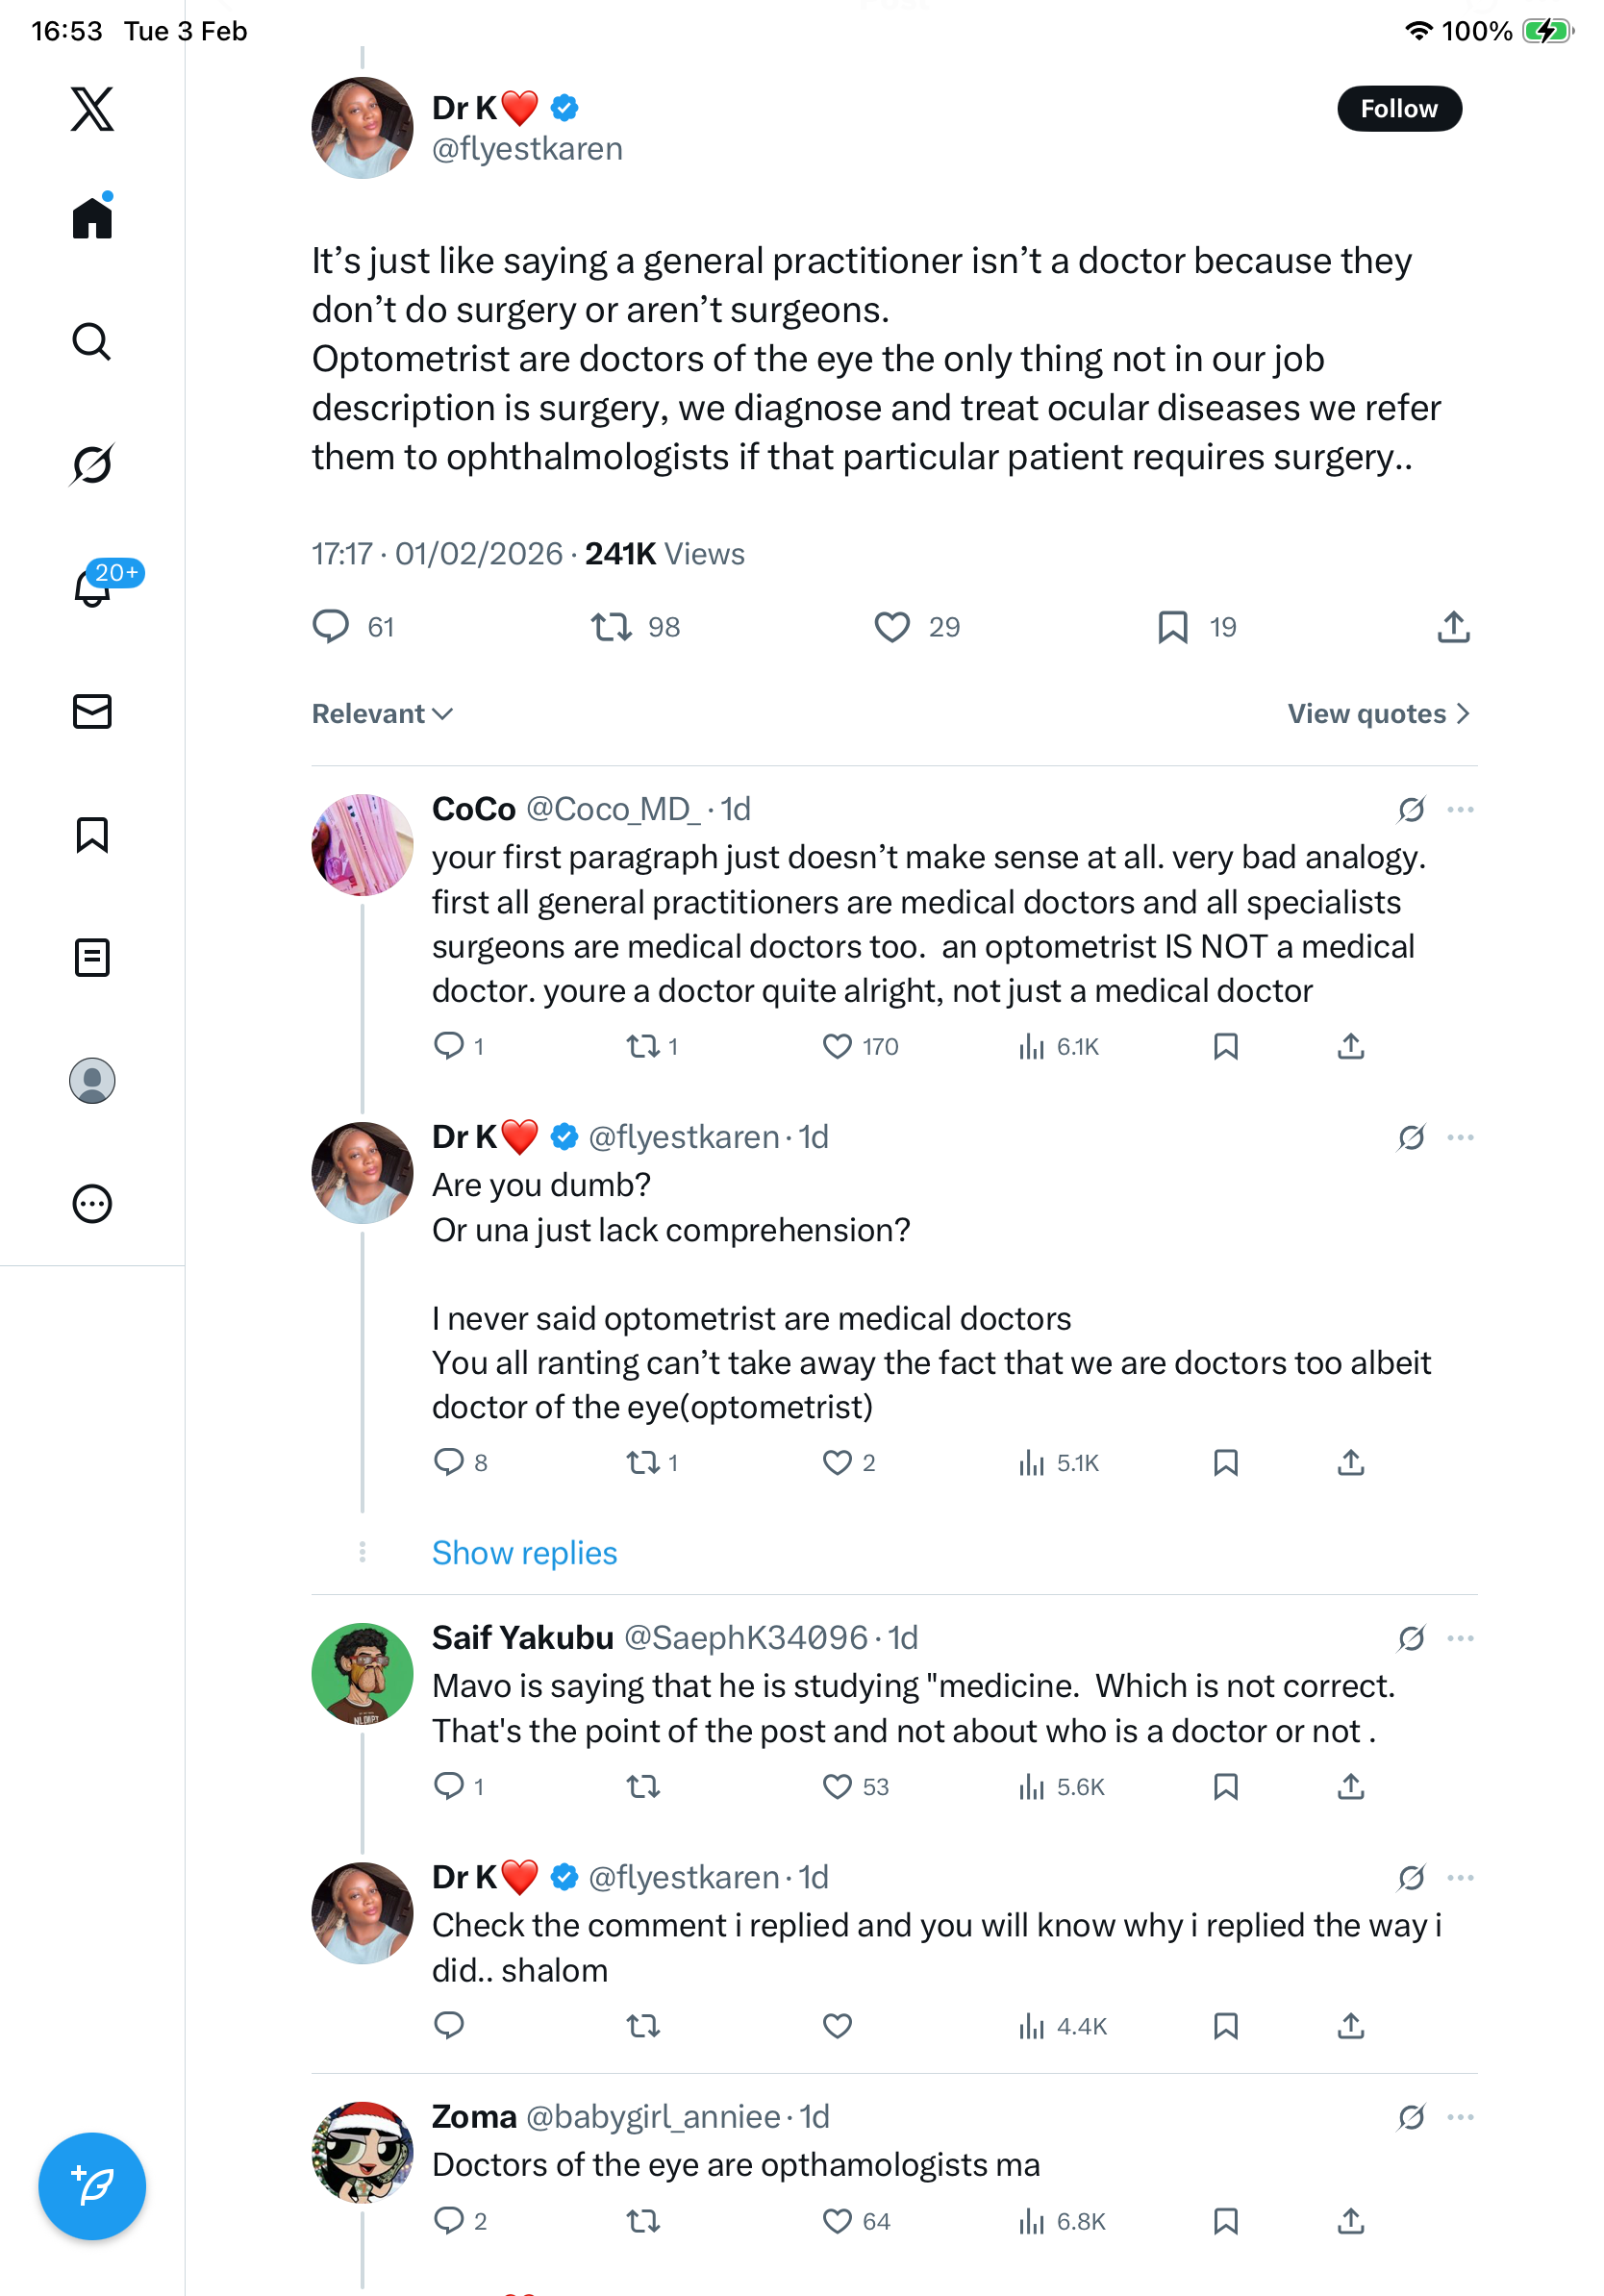Image resolution: width=1604 pixels, height=2296 pixels.
Task: Open the Messages envelope icon
Action: tap(92, 712)
